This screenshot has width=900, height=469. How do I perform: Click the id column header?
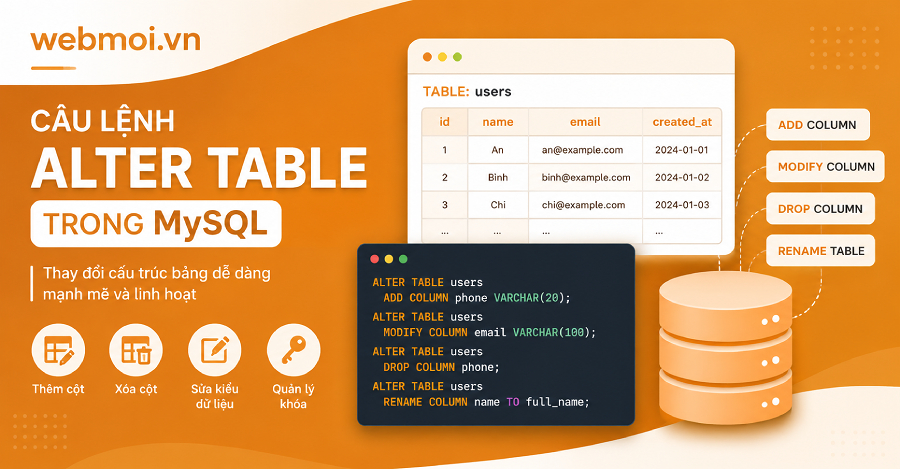pos(444,122)
